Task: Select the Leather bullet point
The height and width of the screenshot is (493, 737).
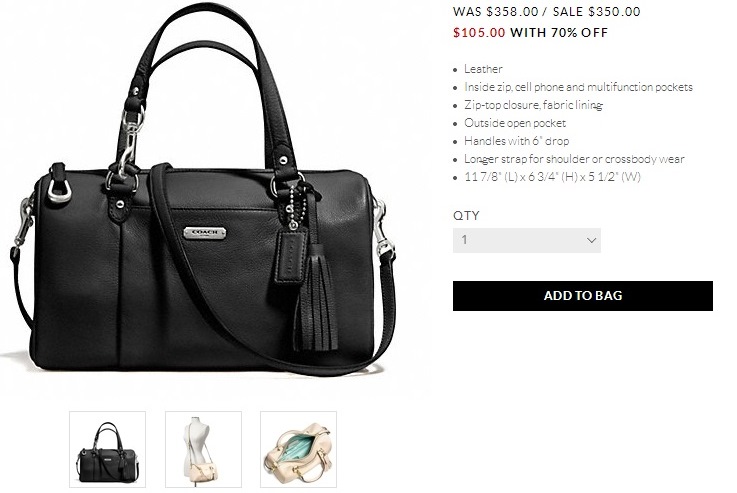Action: coord(483,69)
